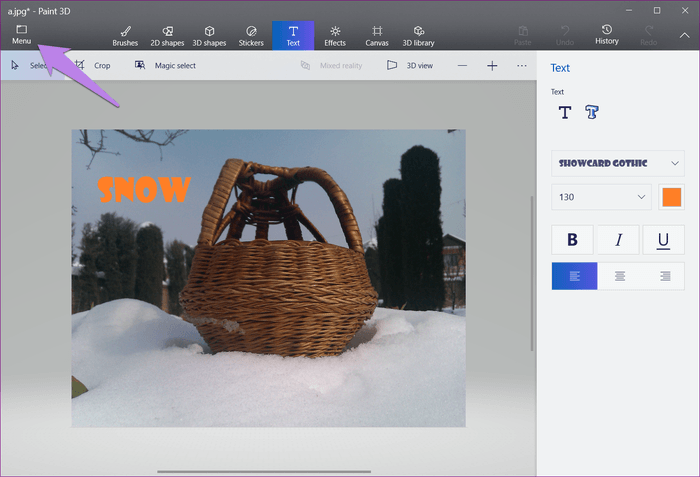Zoom in with the plus icon
This screenshot has width=700, height=477.
click(x=492, y=66)
